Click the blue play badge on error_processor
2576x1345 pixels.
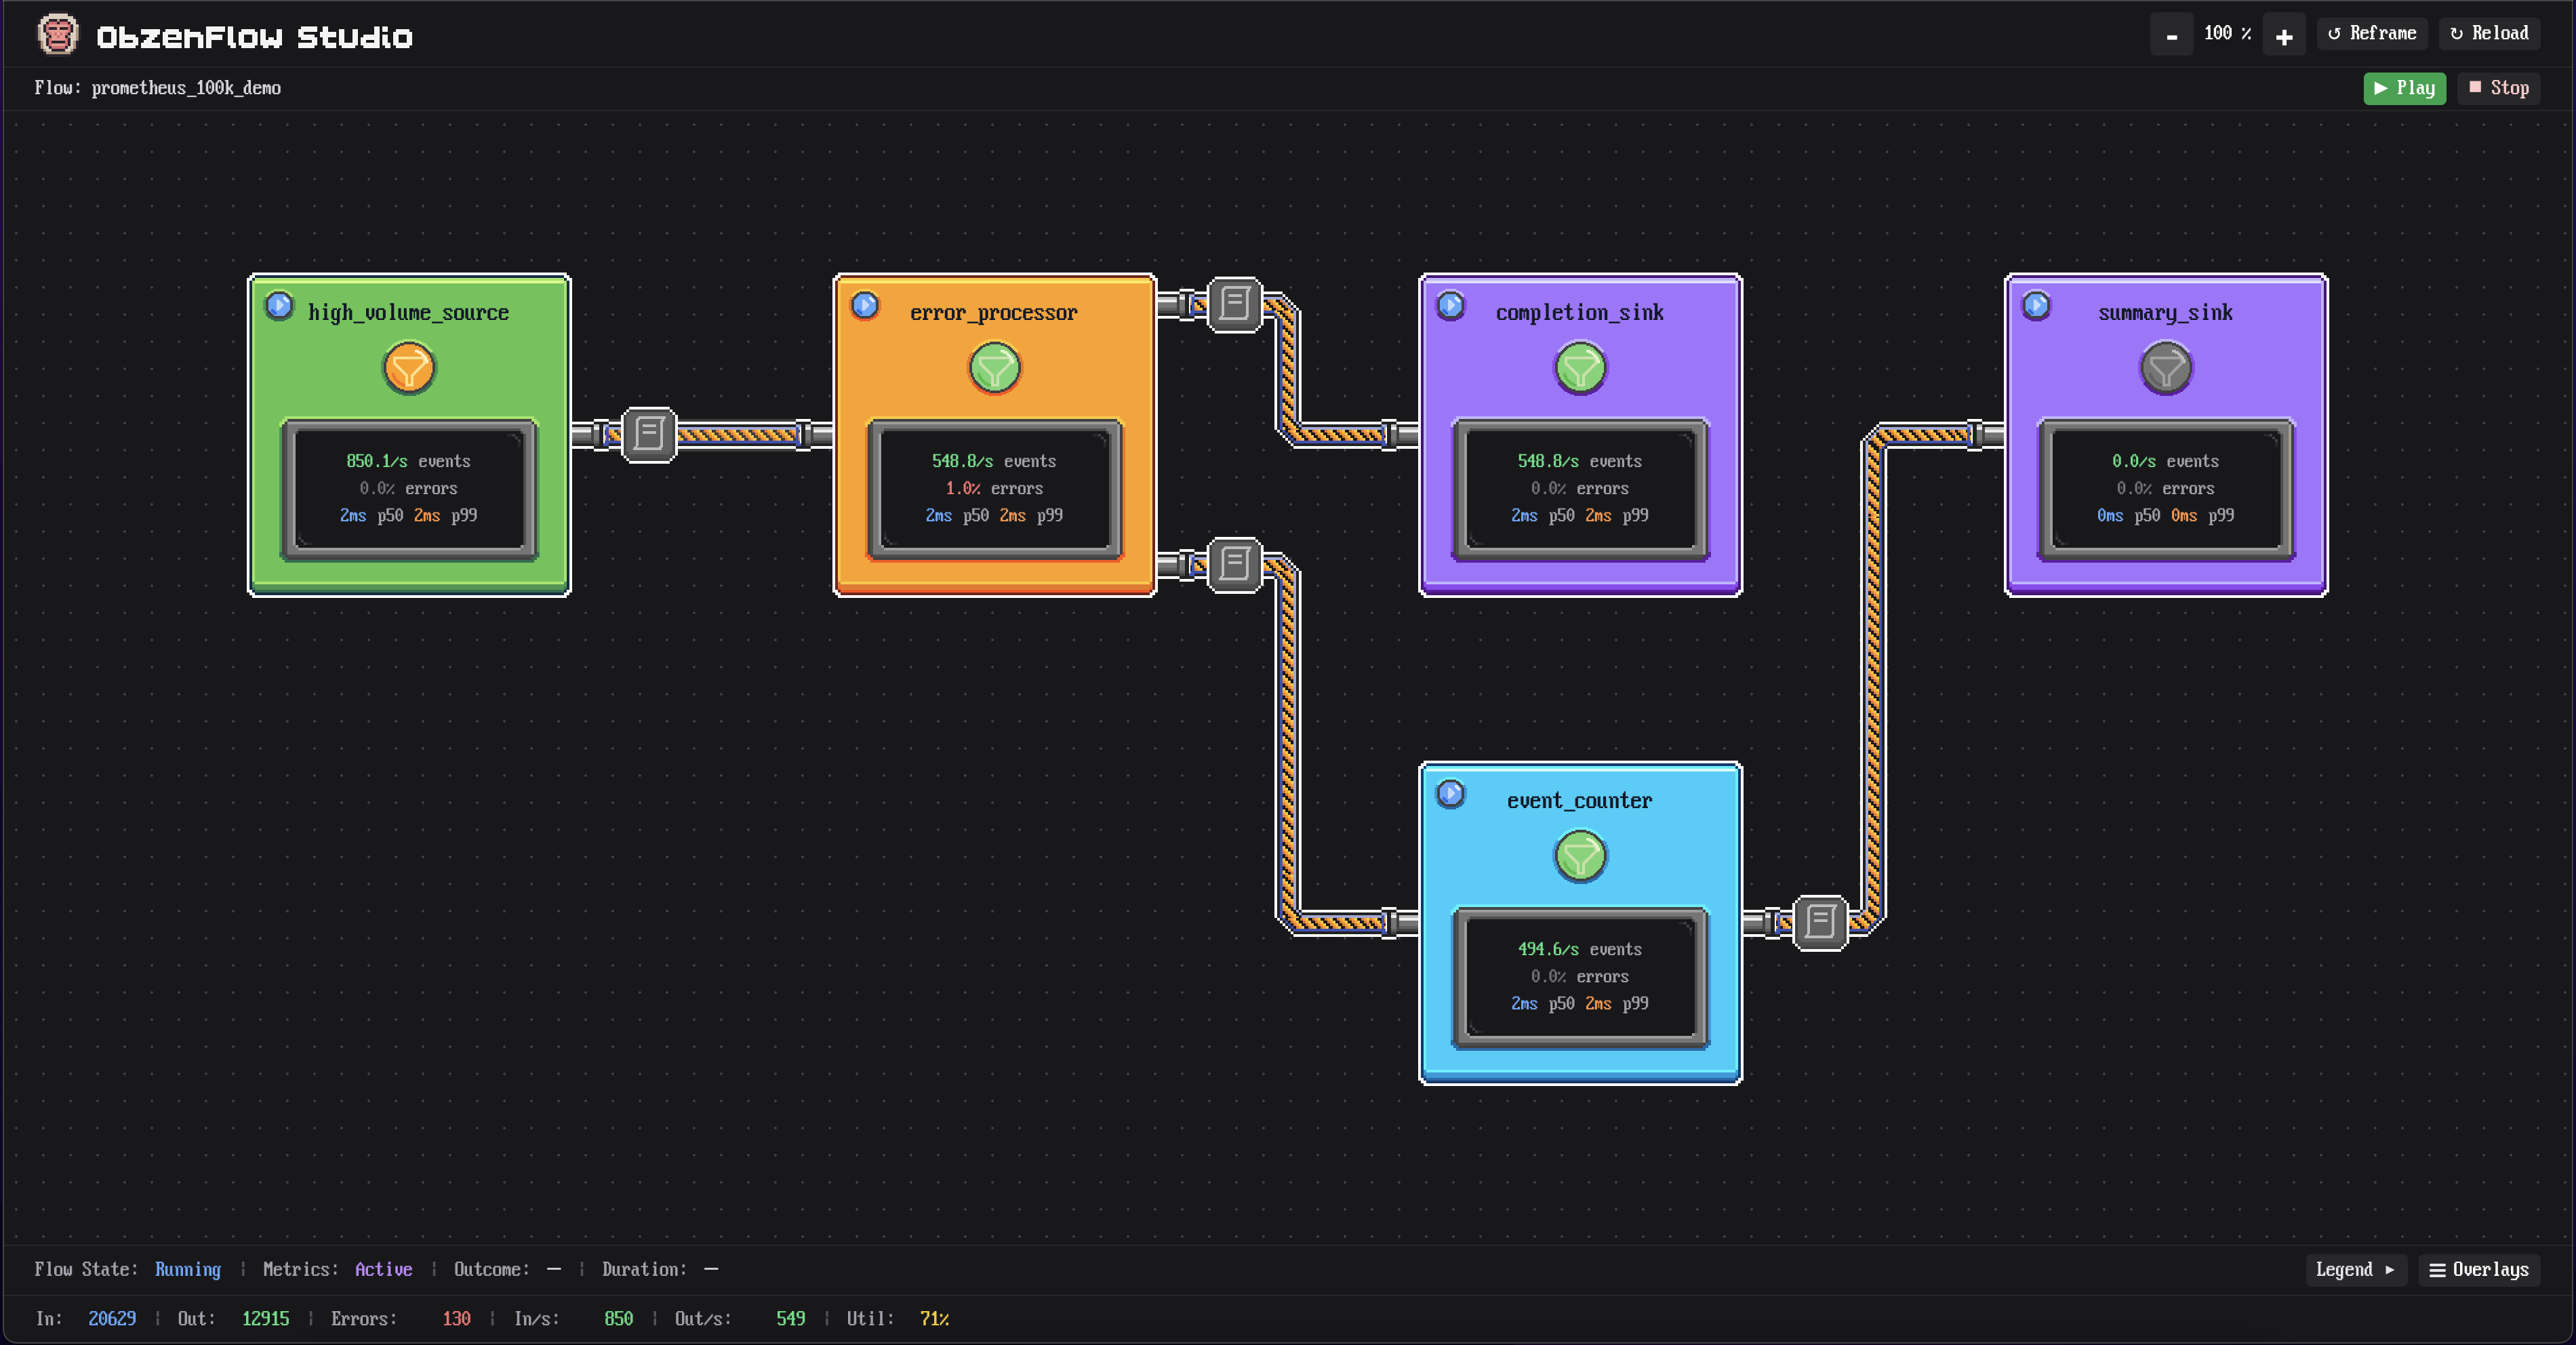865,305
